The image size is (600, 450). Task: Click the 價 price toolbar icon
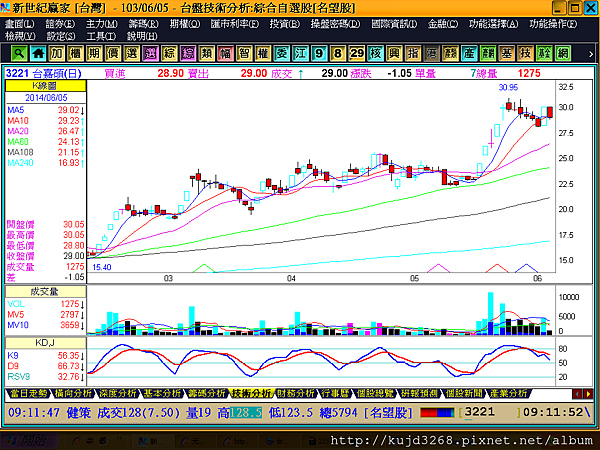[113, 53]
